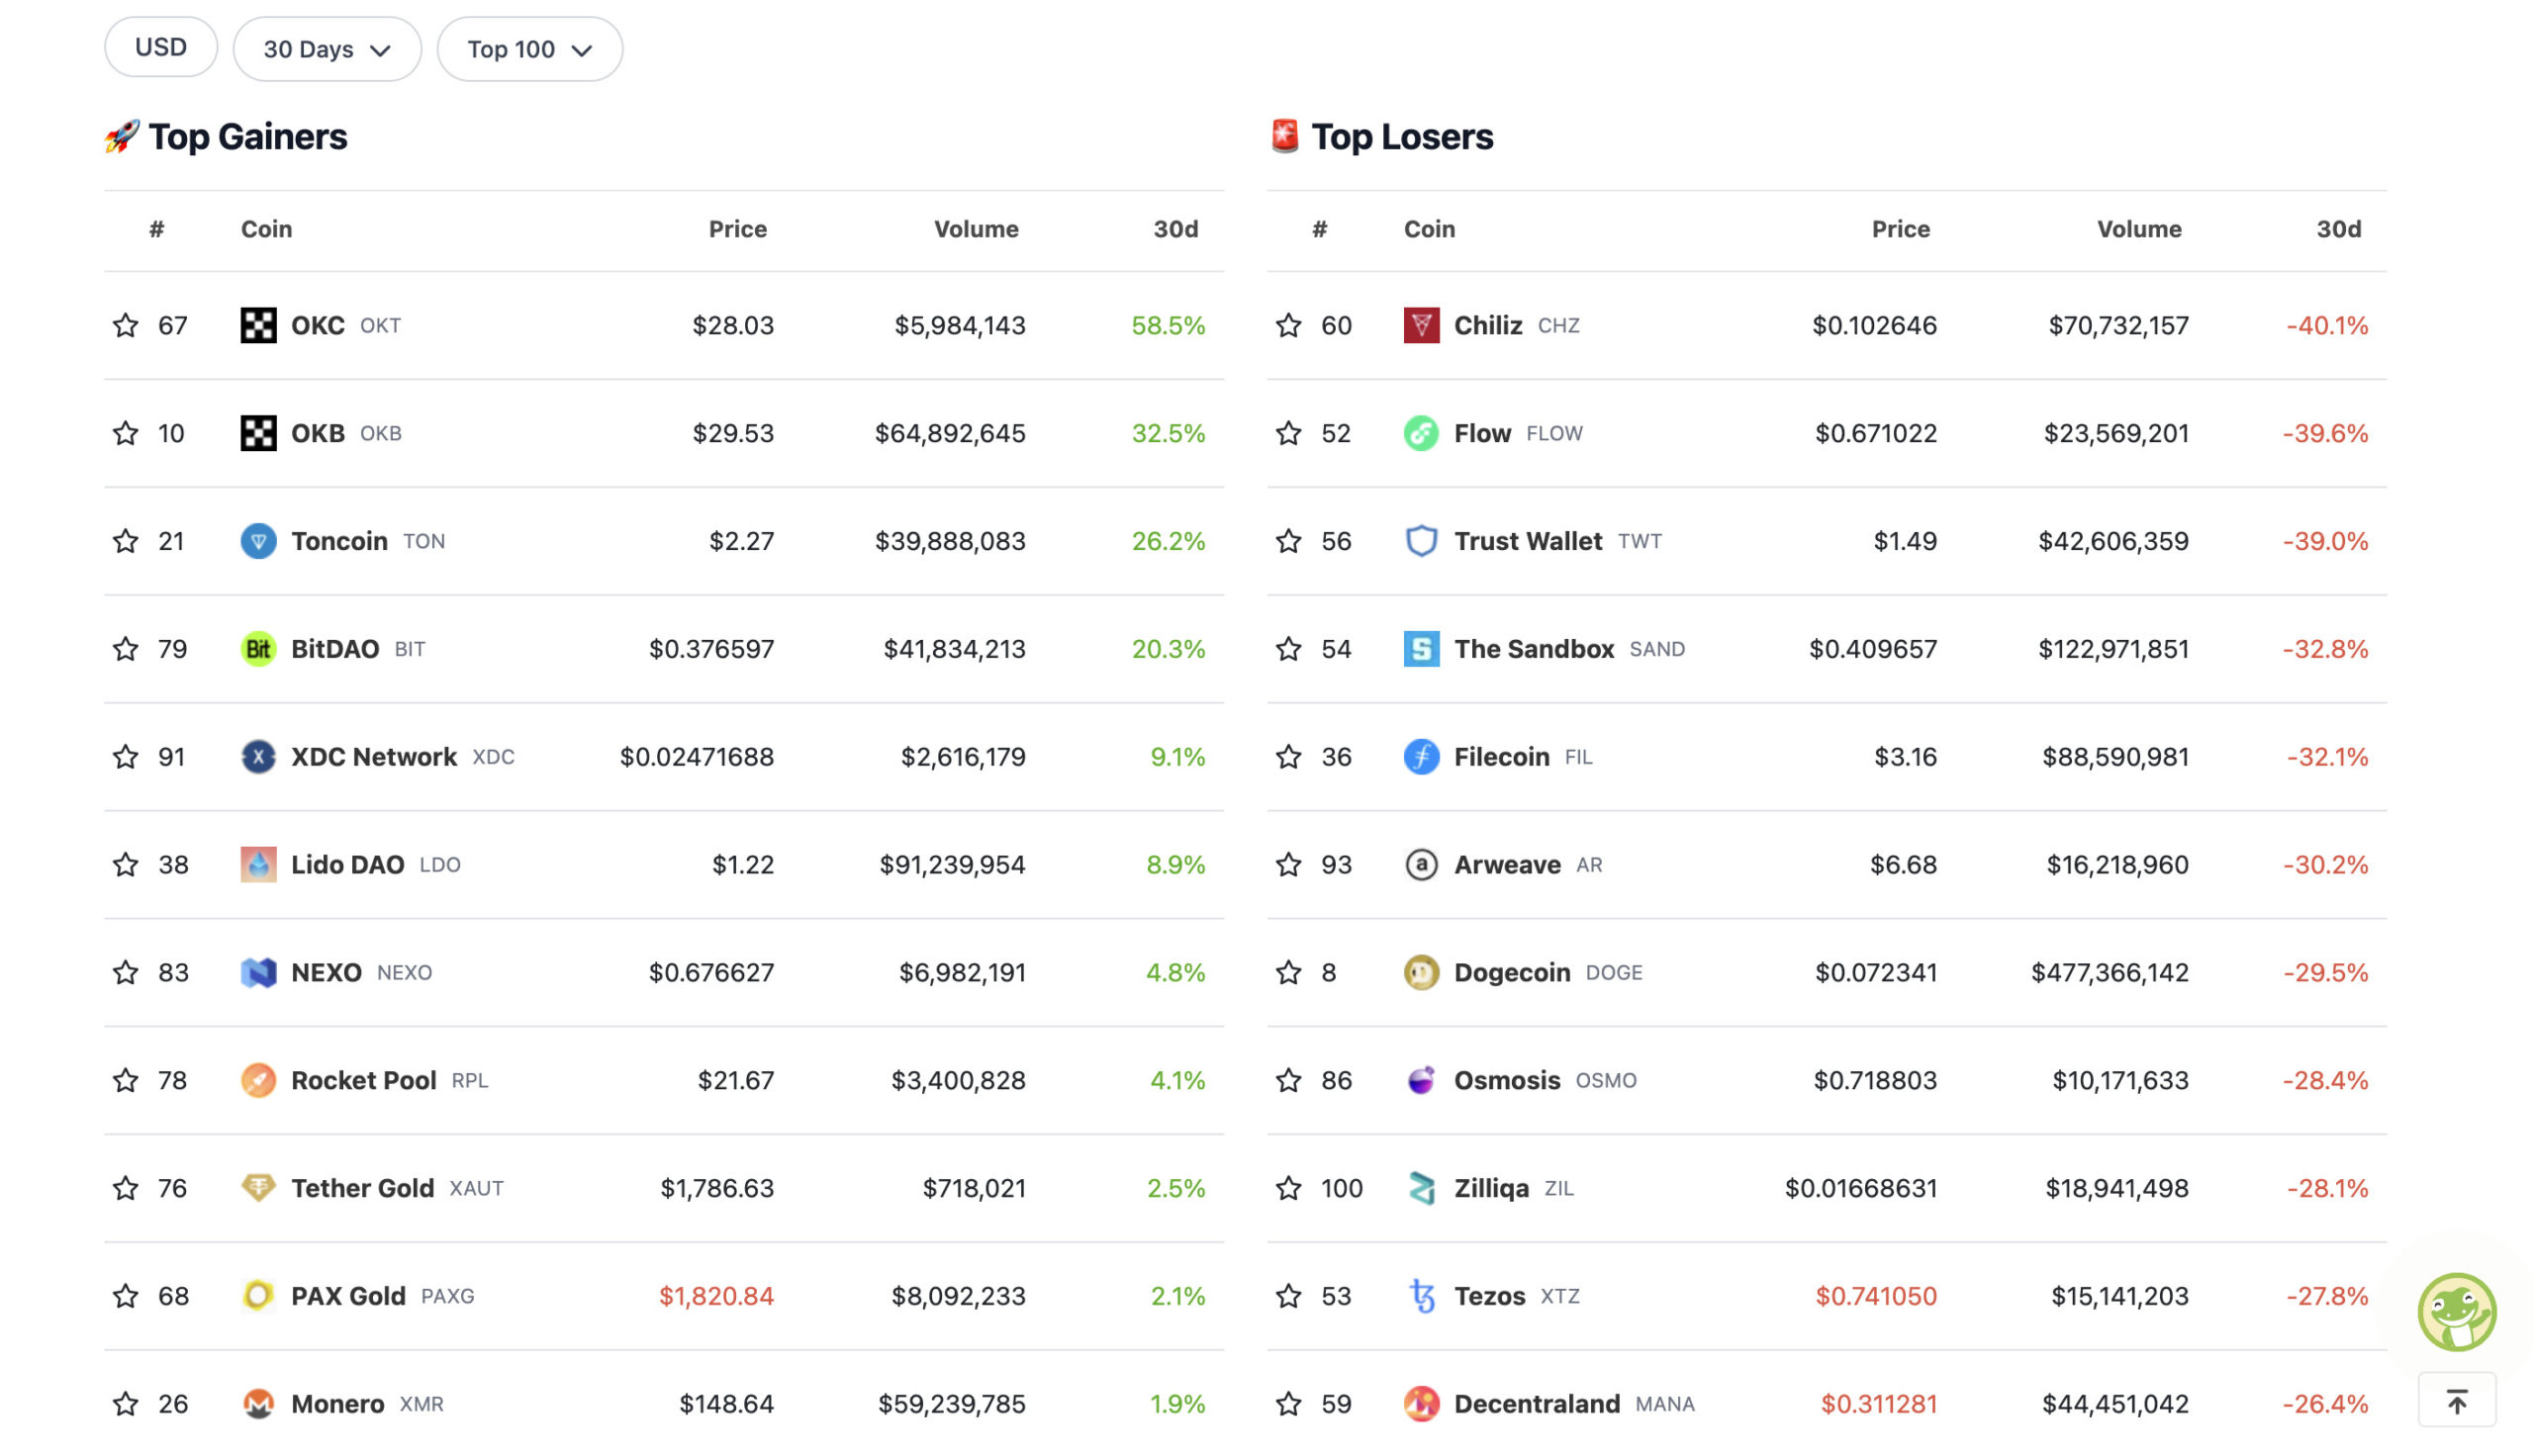Click the Flow green coin icon
The image size is (2533, 1456).
click(x=1421, y=433)
